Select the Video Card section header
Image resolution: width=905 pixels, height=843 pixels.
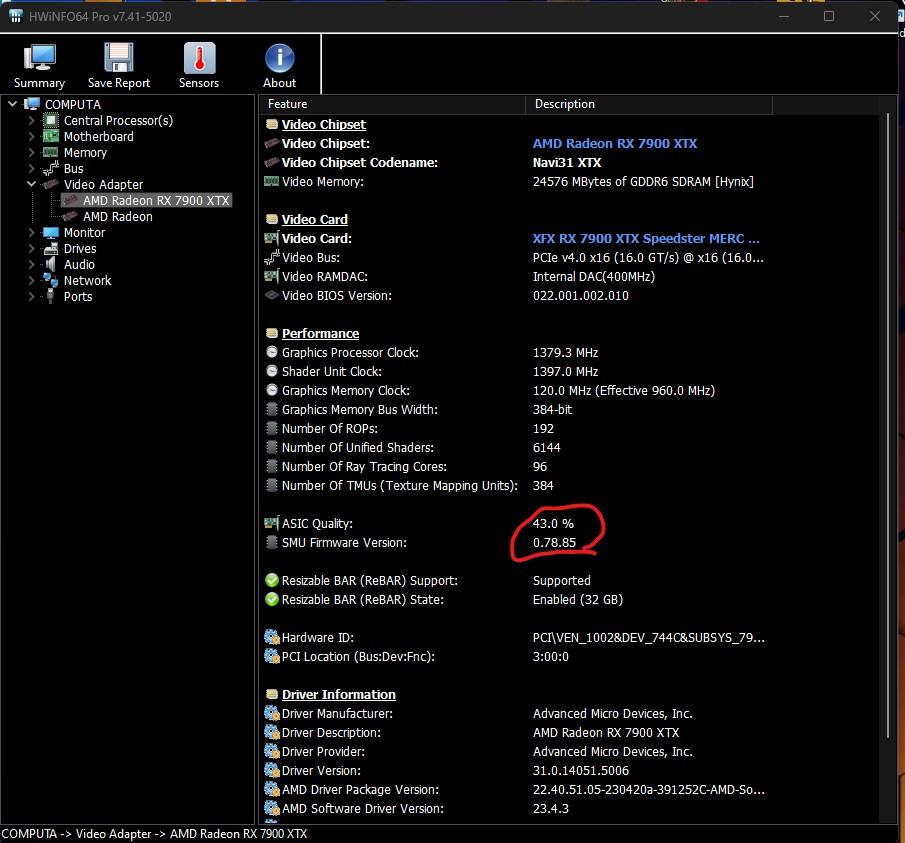coord(315,219)
